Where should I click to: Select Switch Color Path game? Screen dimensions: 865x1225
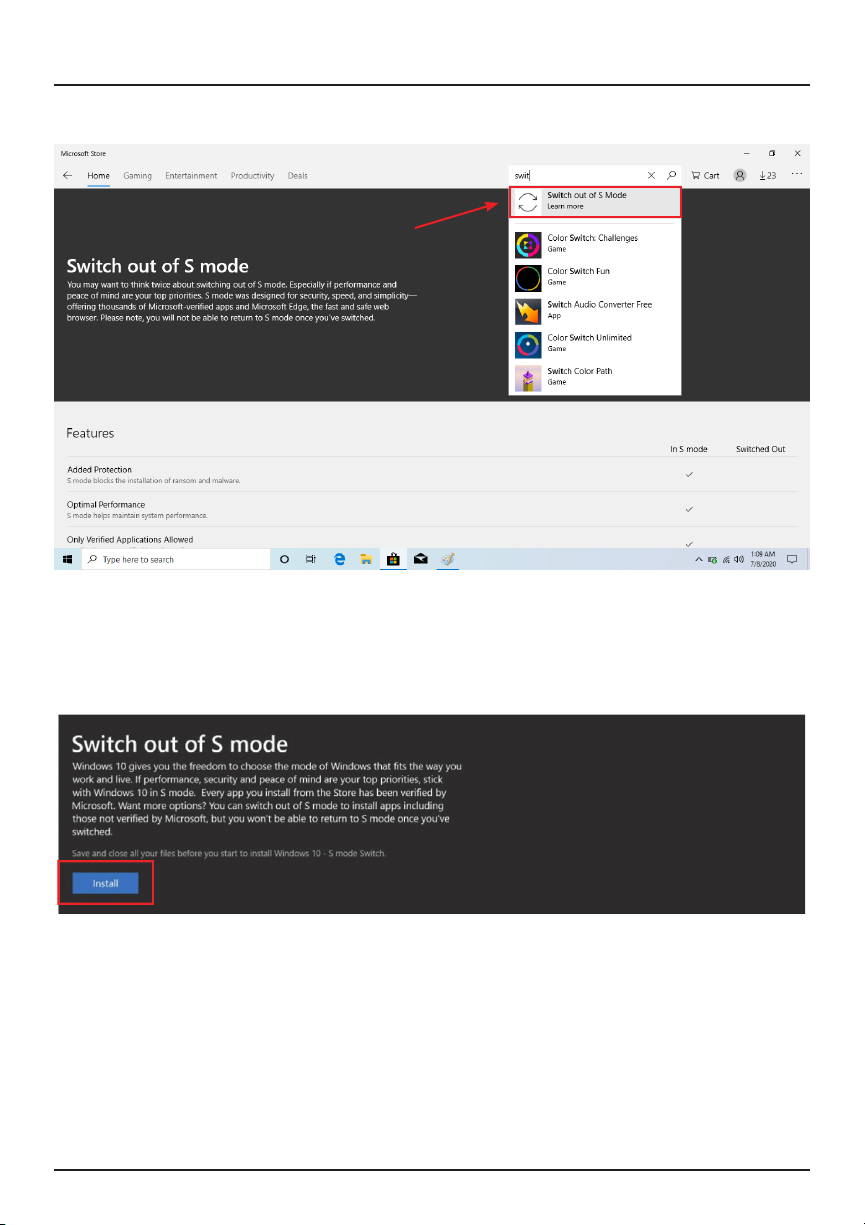pos(595,376)
